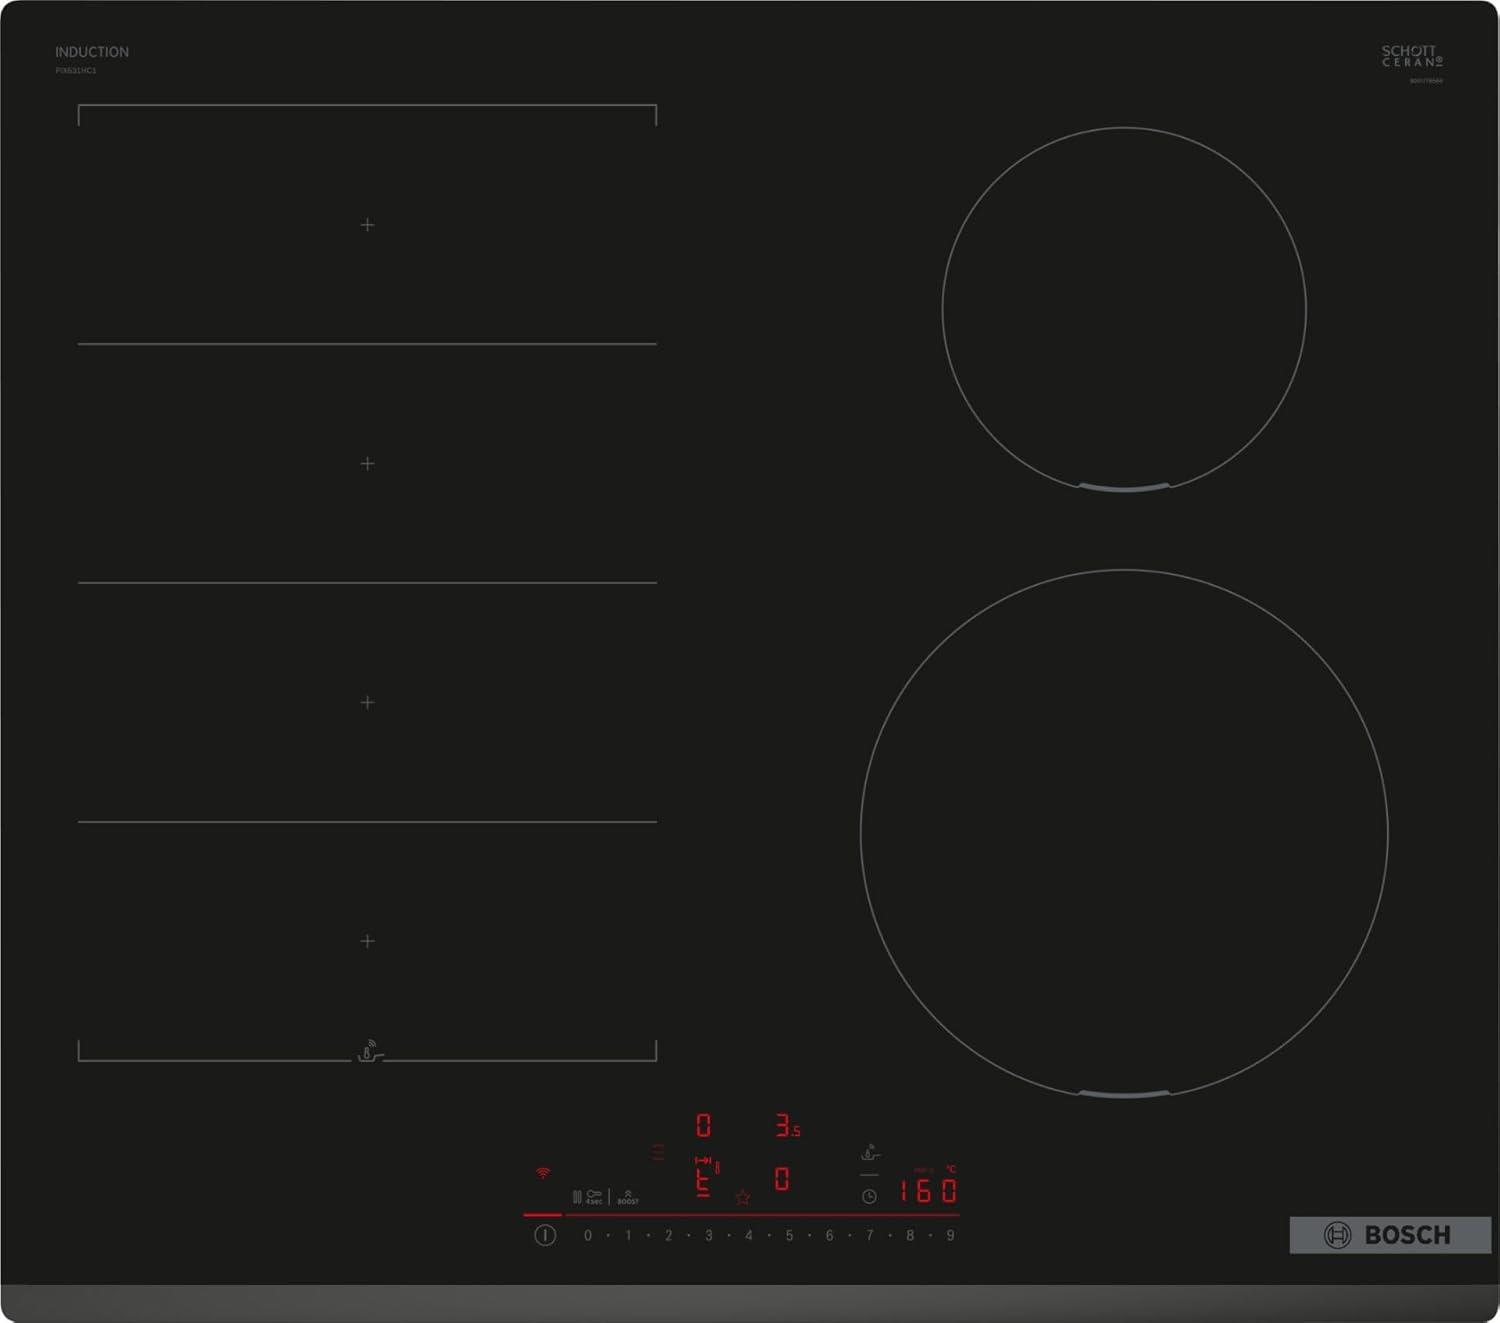Choose power level 9 on the scale
Viewport: 1500px width, 1323px height.
coord(950,1236)
